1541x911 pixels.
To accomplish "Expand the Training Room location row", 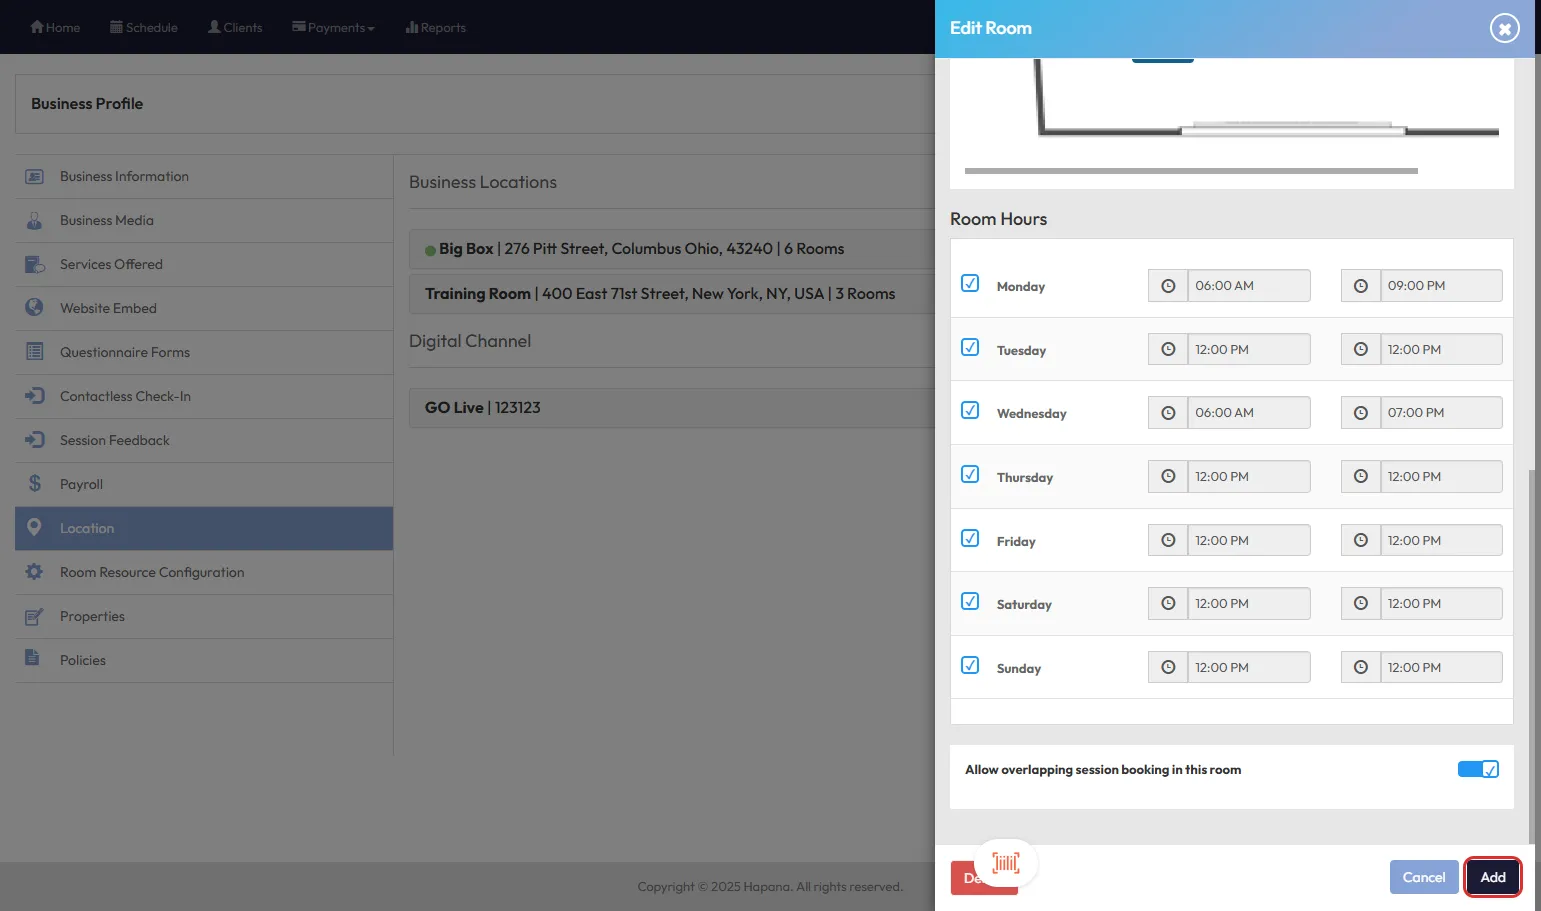I will (659, 294).
